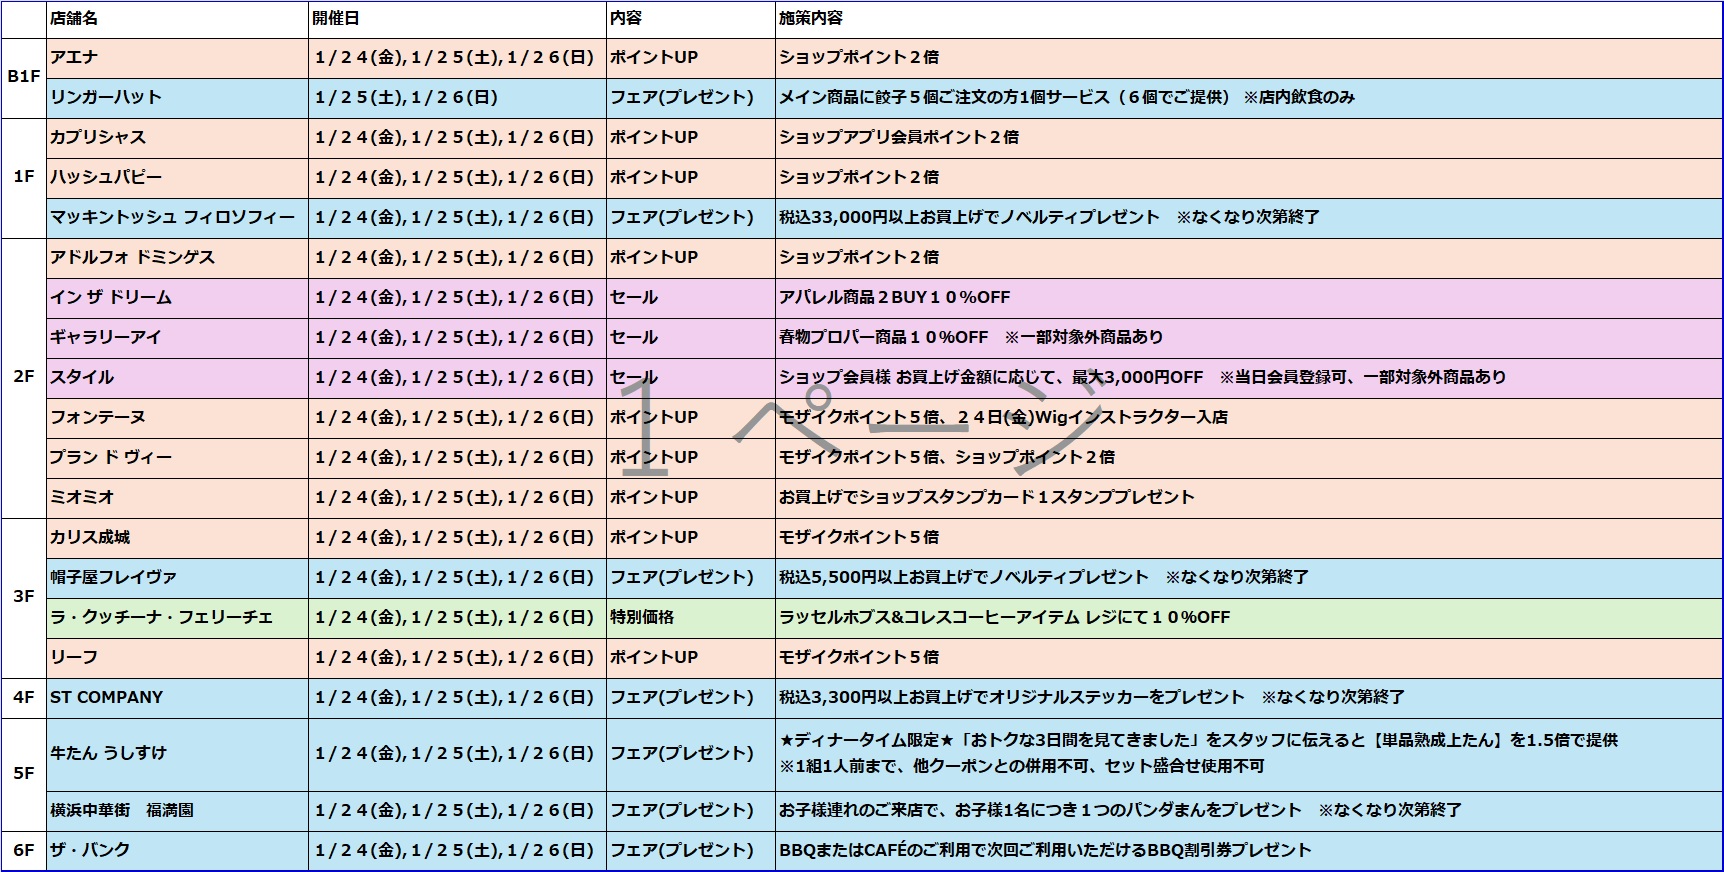Click オリジナルステッカーをプレゼント cell
Viewport: 1724px width, 872px height.
pyautogui.click(x=1248, y=698)
